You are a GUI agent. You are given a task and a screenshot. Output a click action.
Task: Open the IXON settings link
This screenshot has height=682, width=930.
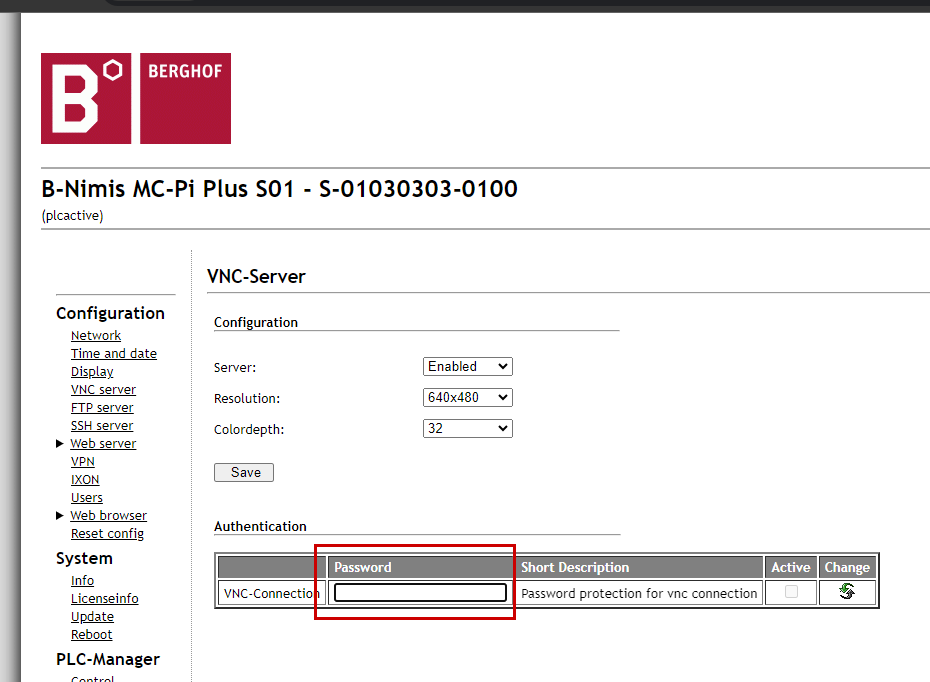tap(85, 480)
